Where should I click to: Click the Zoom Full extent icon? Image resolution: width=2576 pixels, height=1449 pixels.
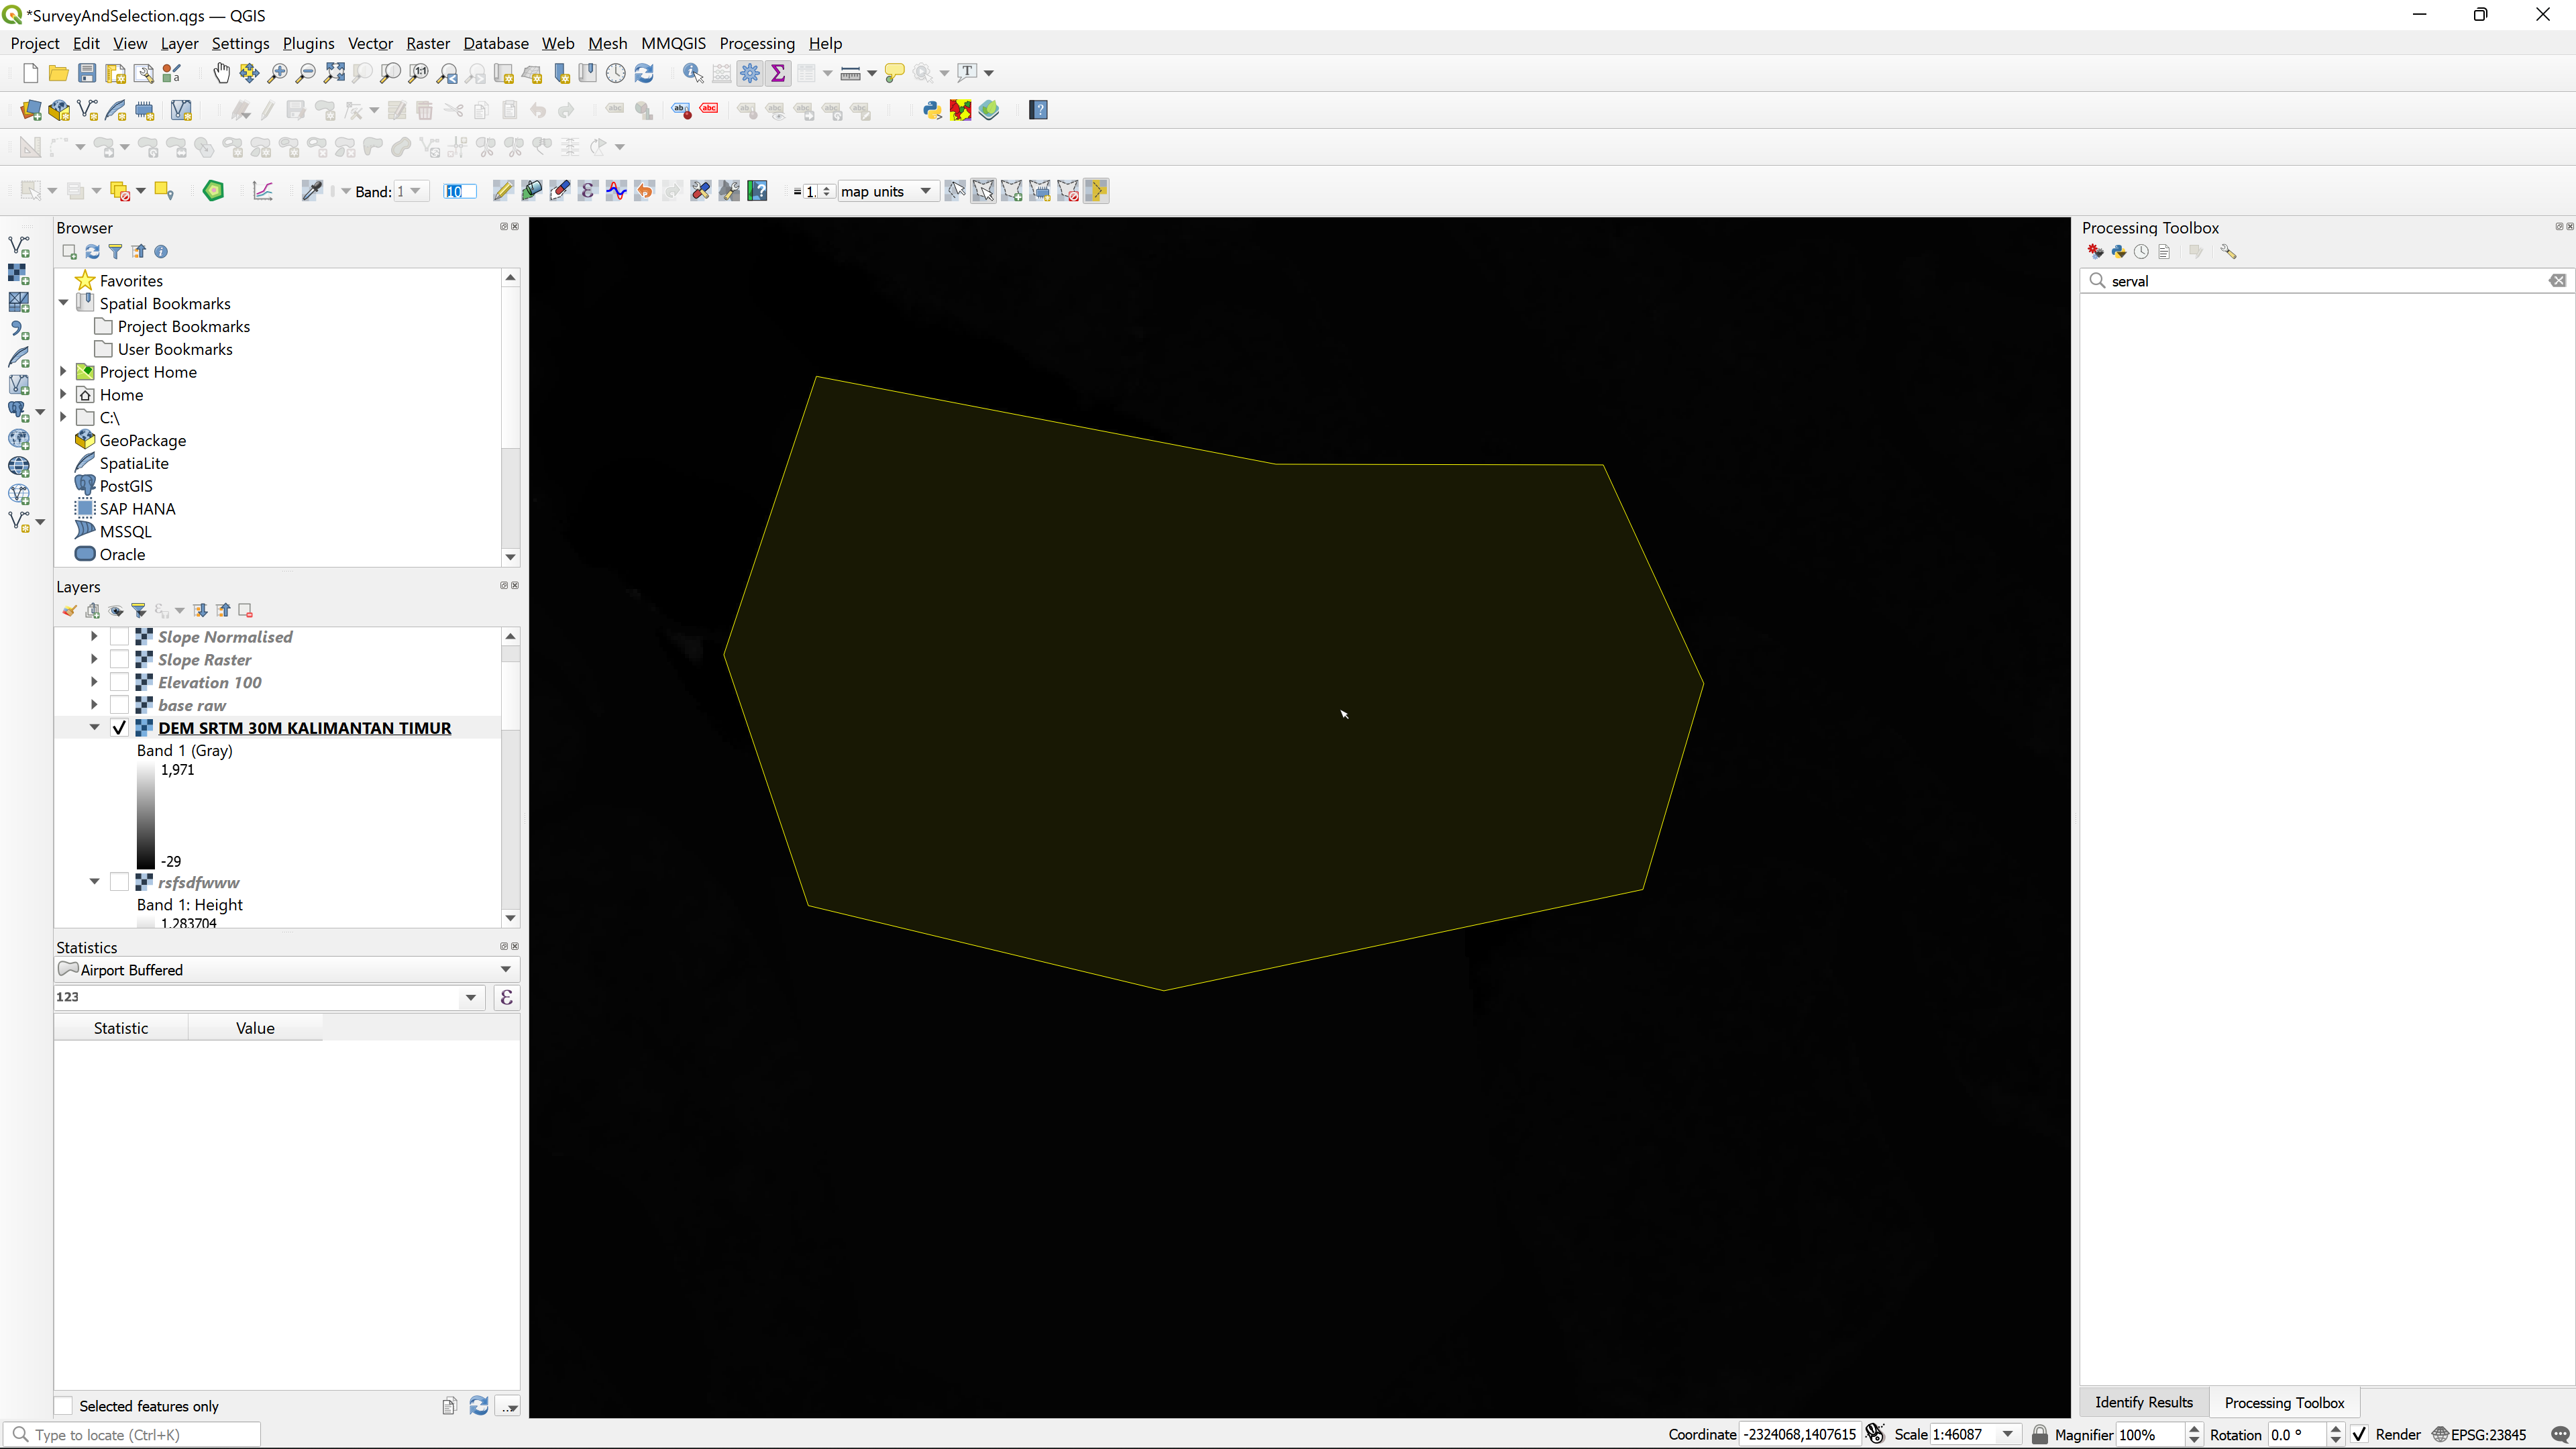pyautogui.click(x=334, y=73)
